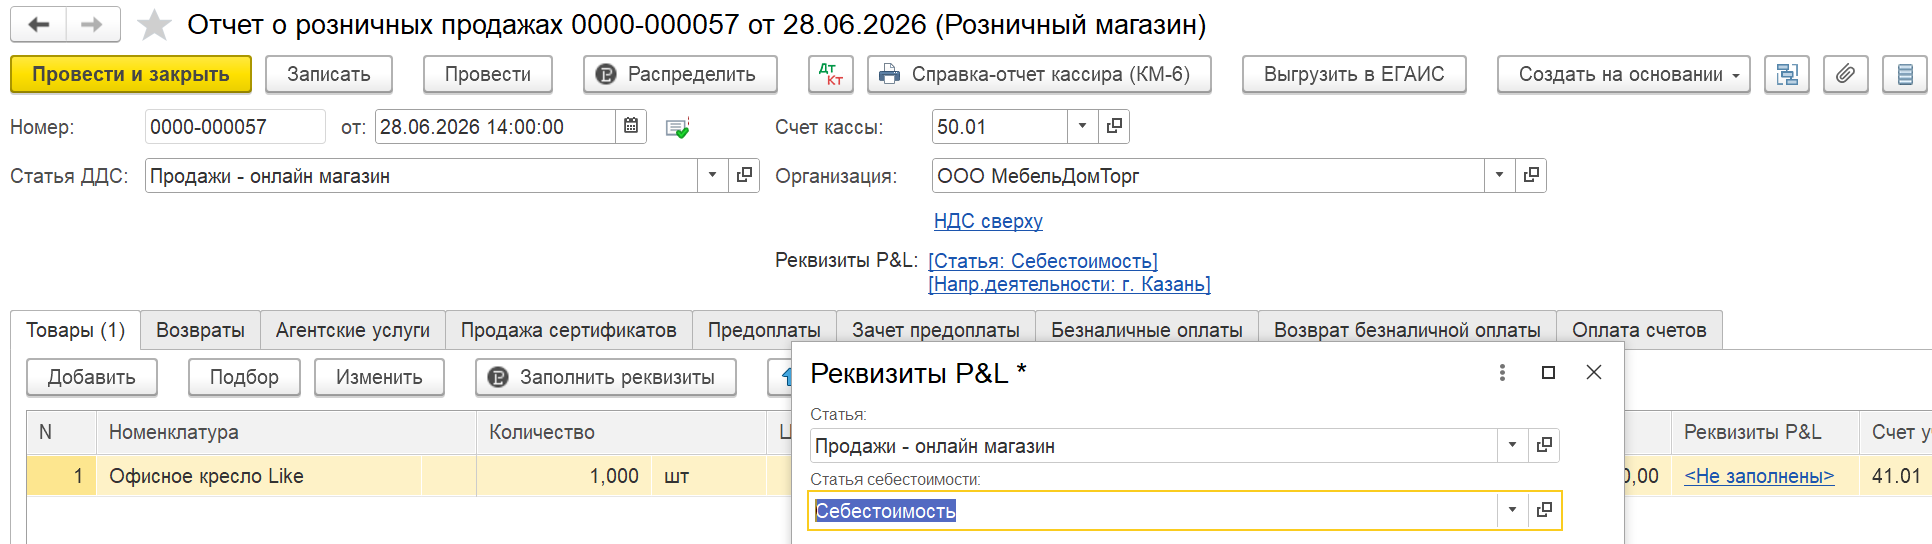1932x544 pixels.
Task: Add document to favorites star
Action: (154, 25)
